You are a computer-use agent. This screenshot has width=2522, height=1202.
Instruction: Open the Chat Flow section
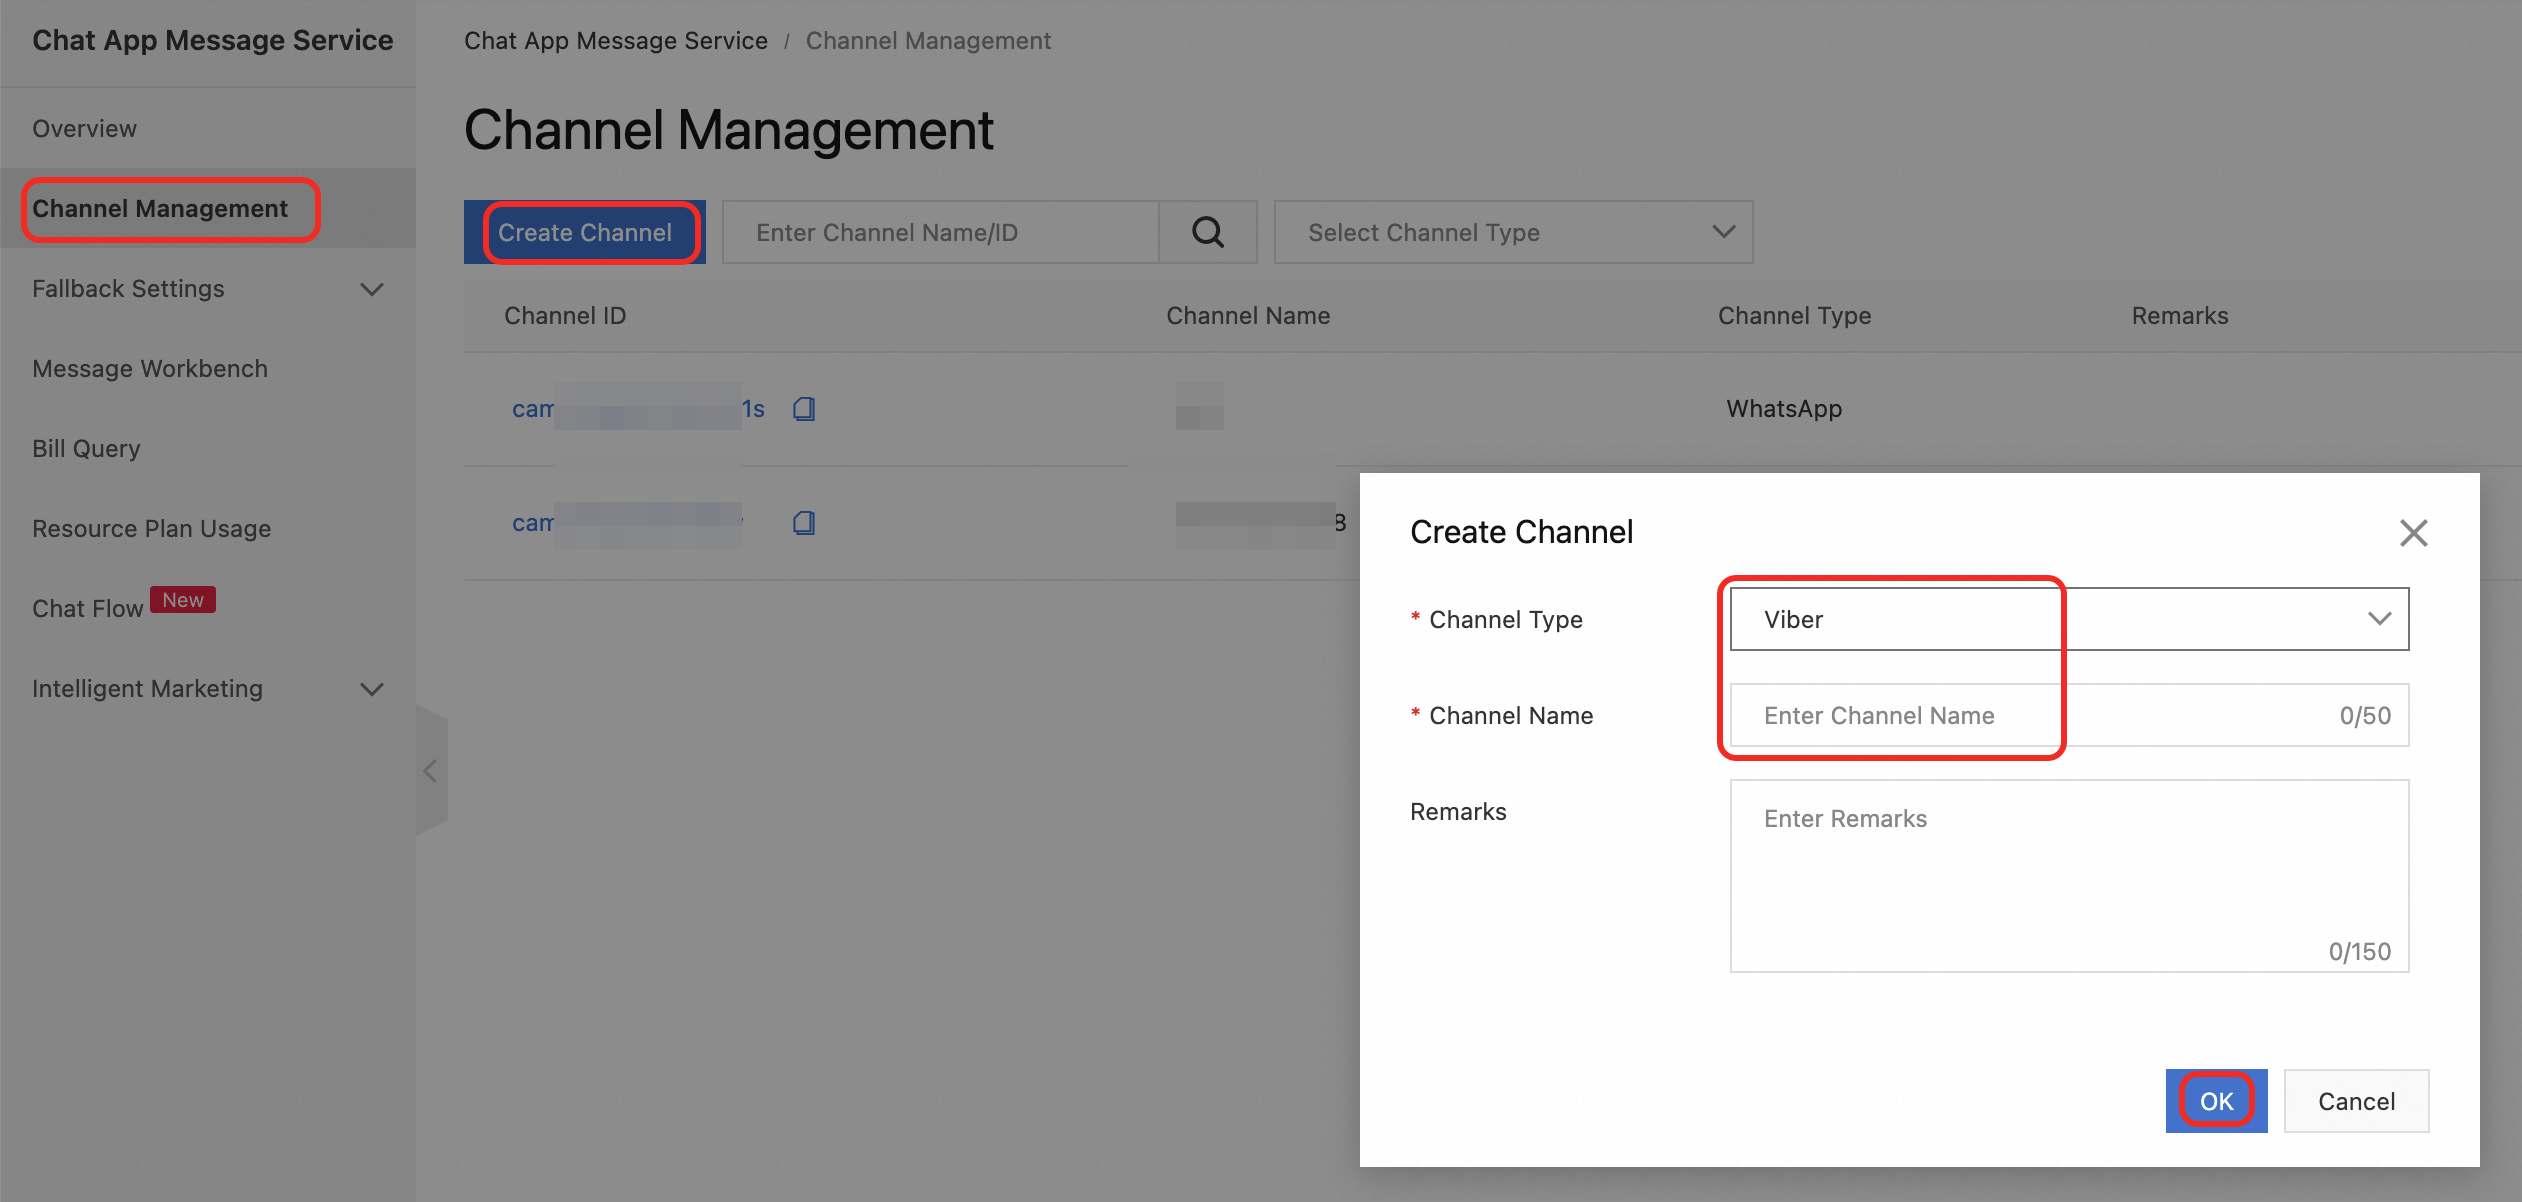pos(88,609)
